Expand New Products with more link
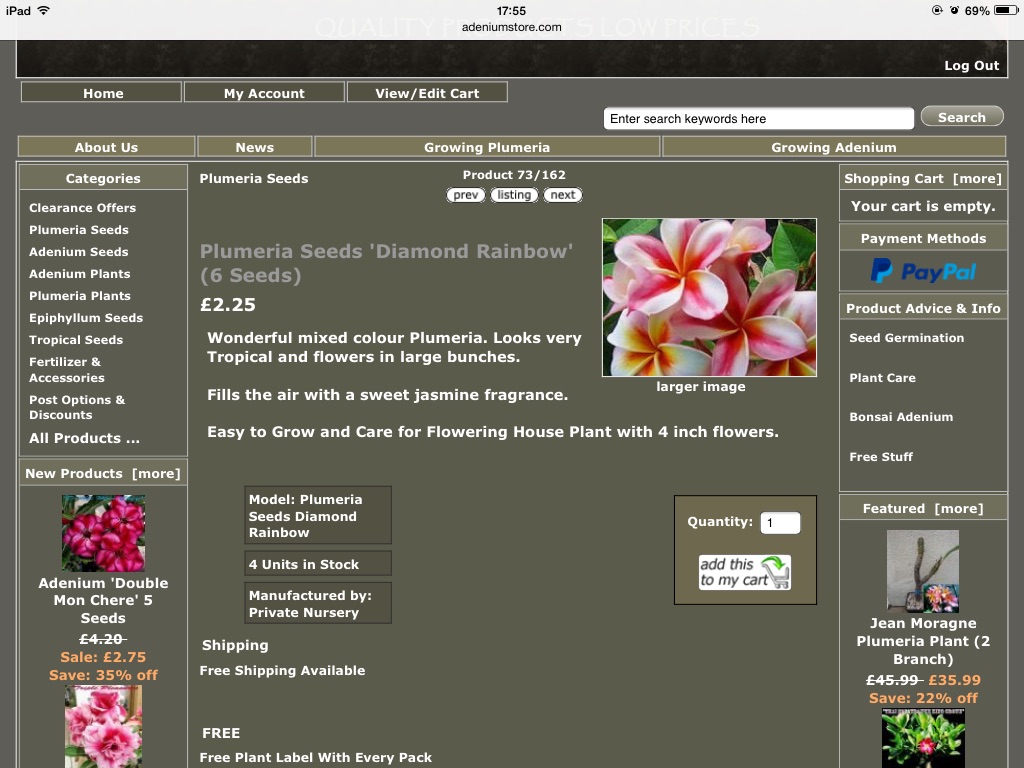Screen dimensions: 1024x768 point(156,474)
